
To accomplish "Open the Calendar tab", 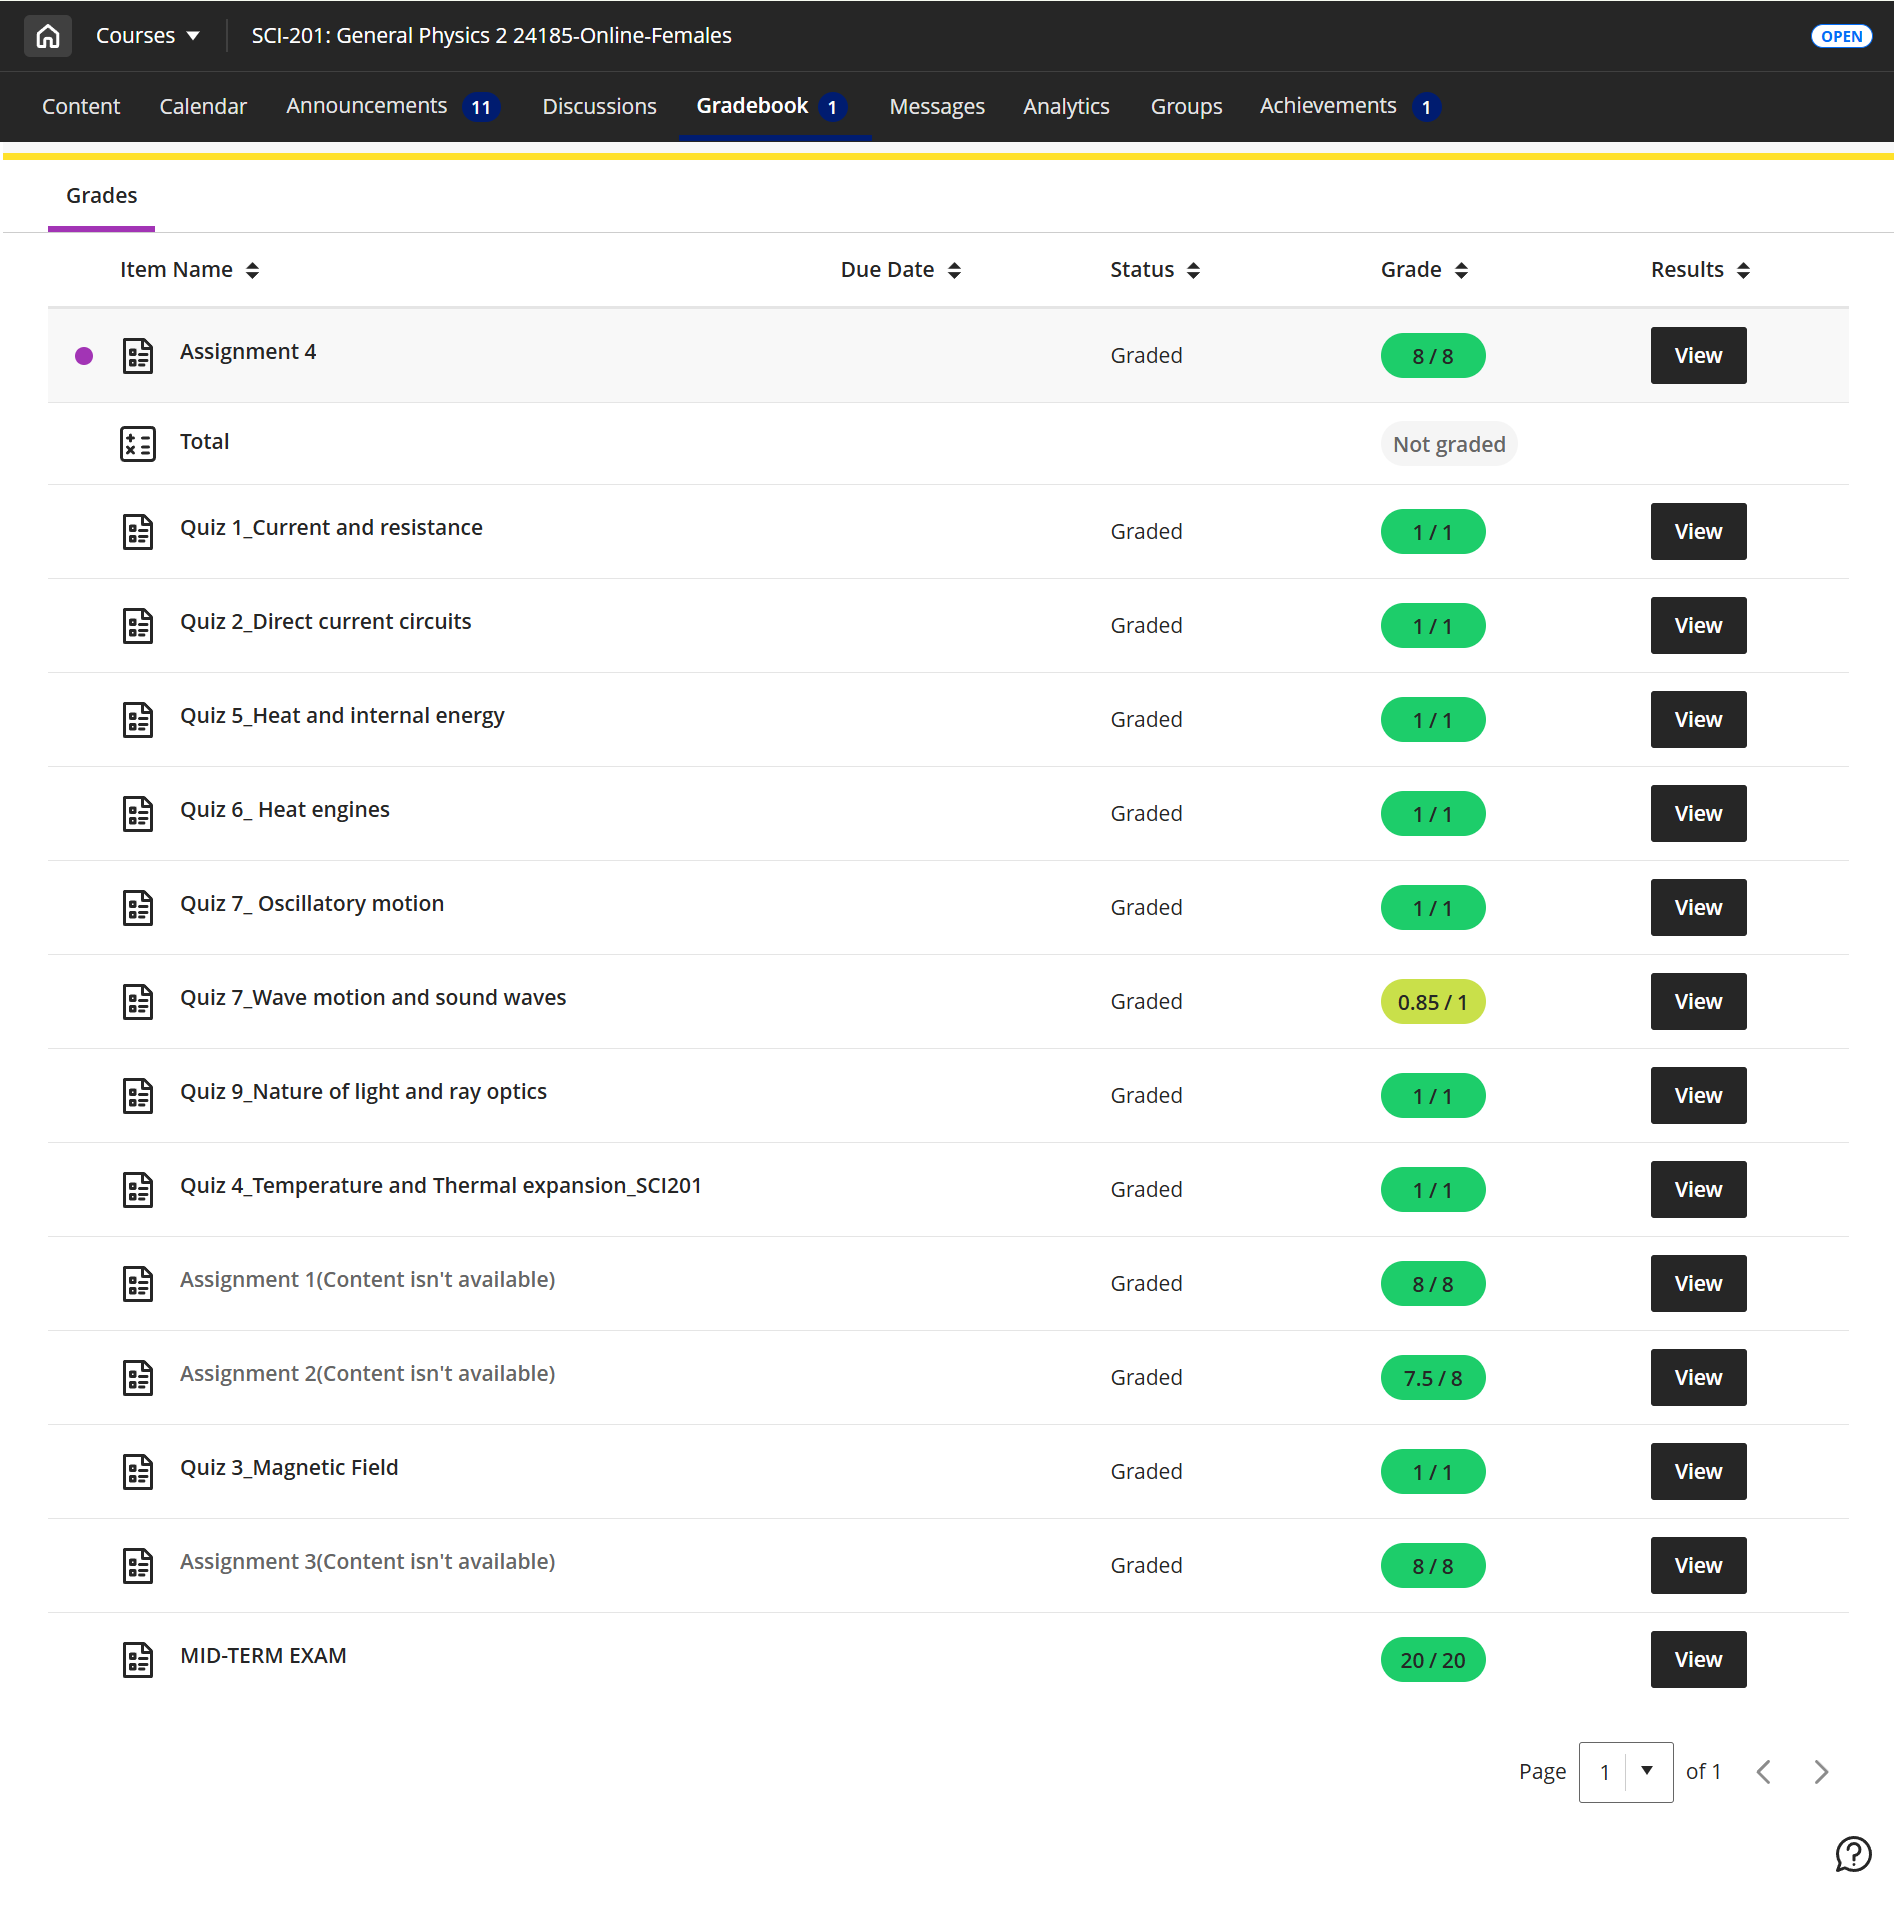I will (203, 106).
